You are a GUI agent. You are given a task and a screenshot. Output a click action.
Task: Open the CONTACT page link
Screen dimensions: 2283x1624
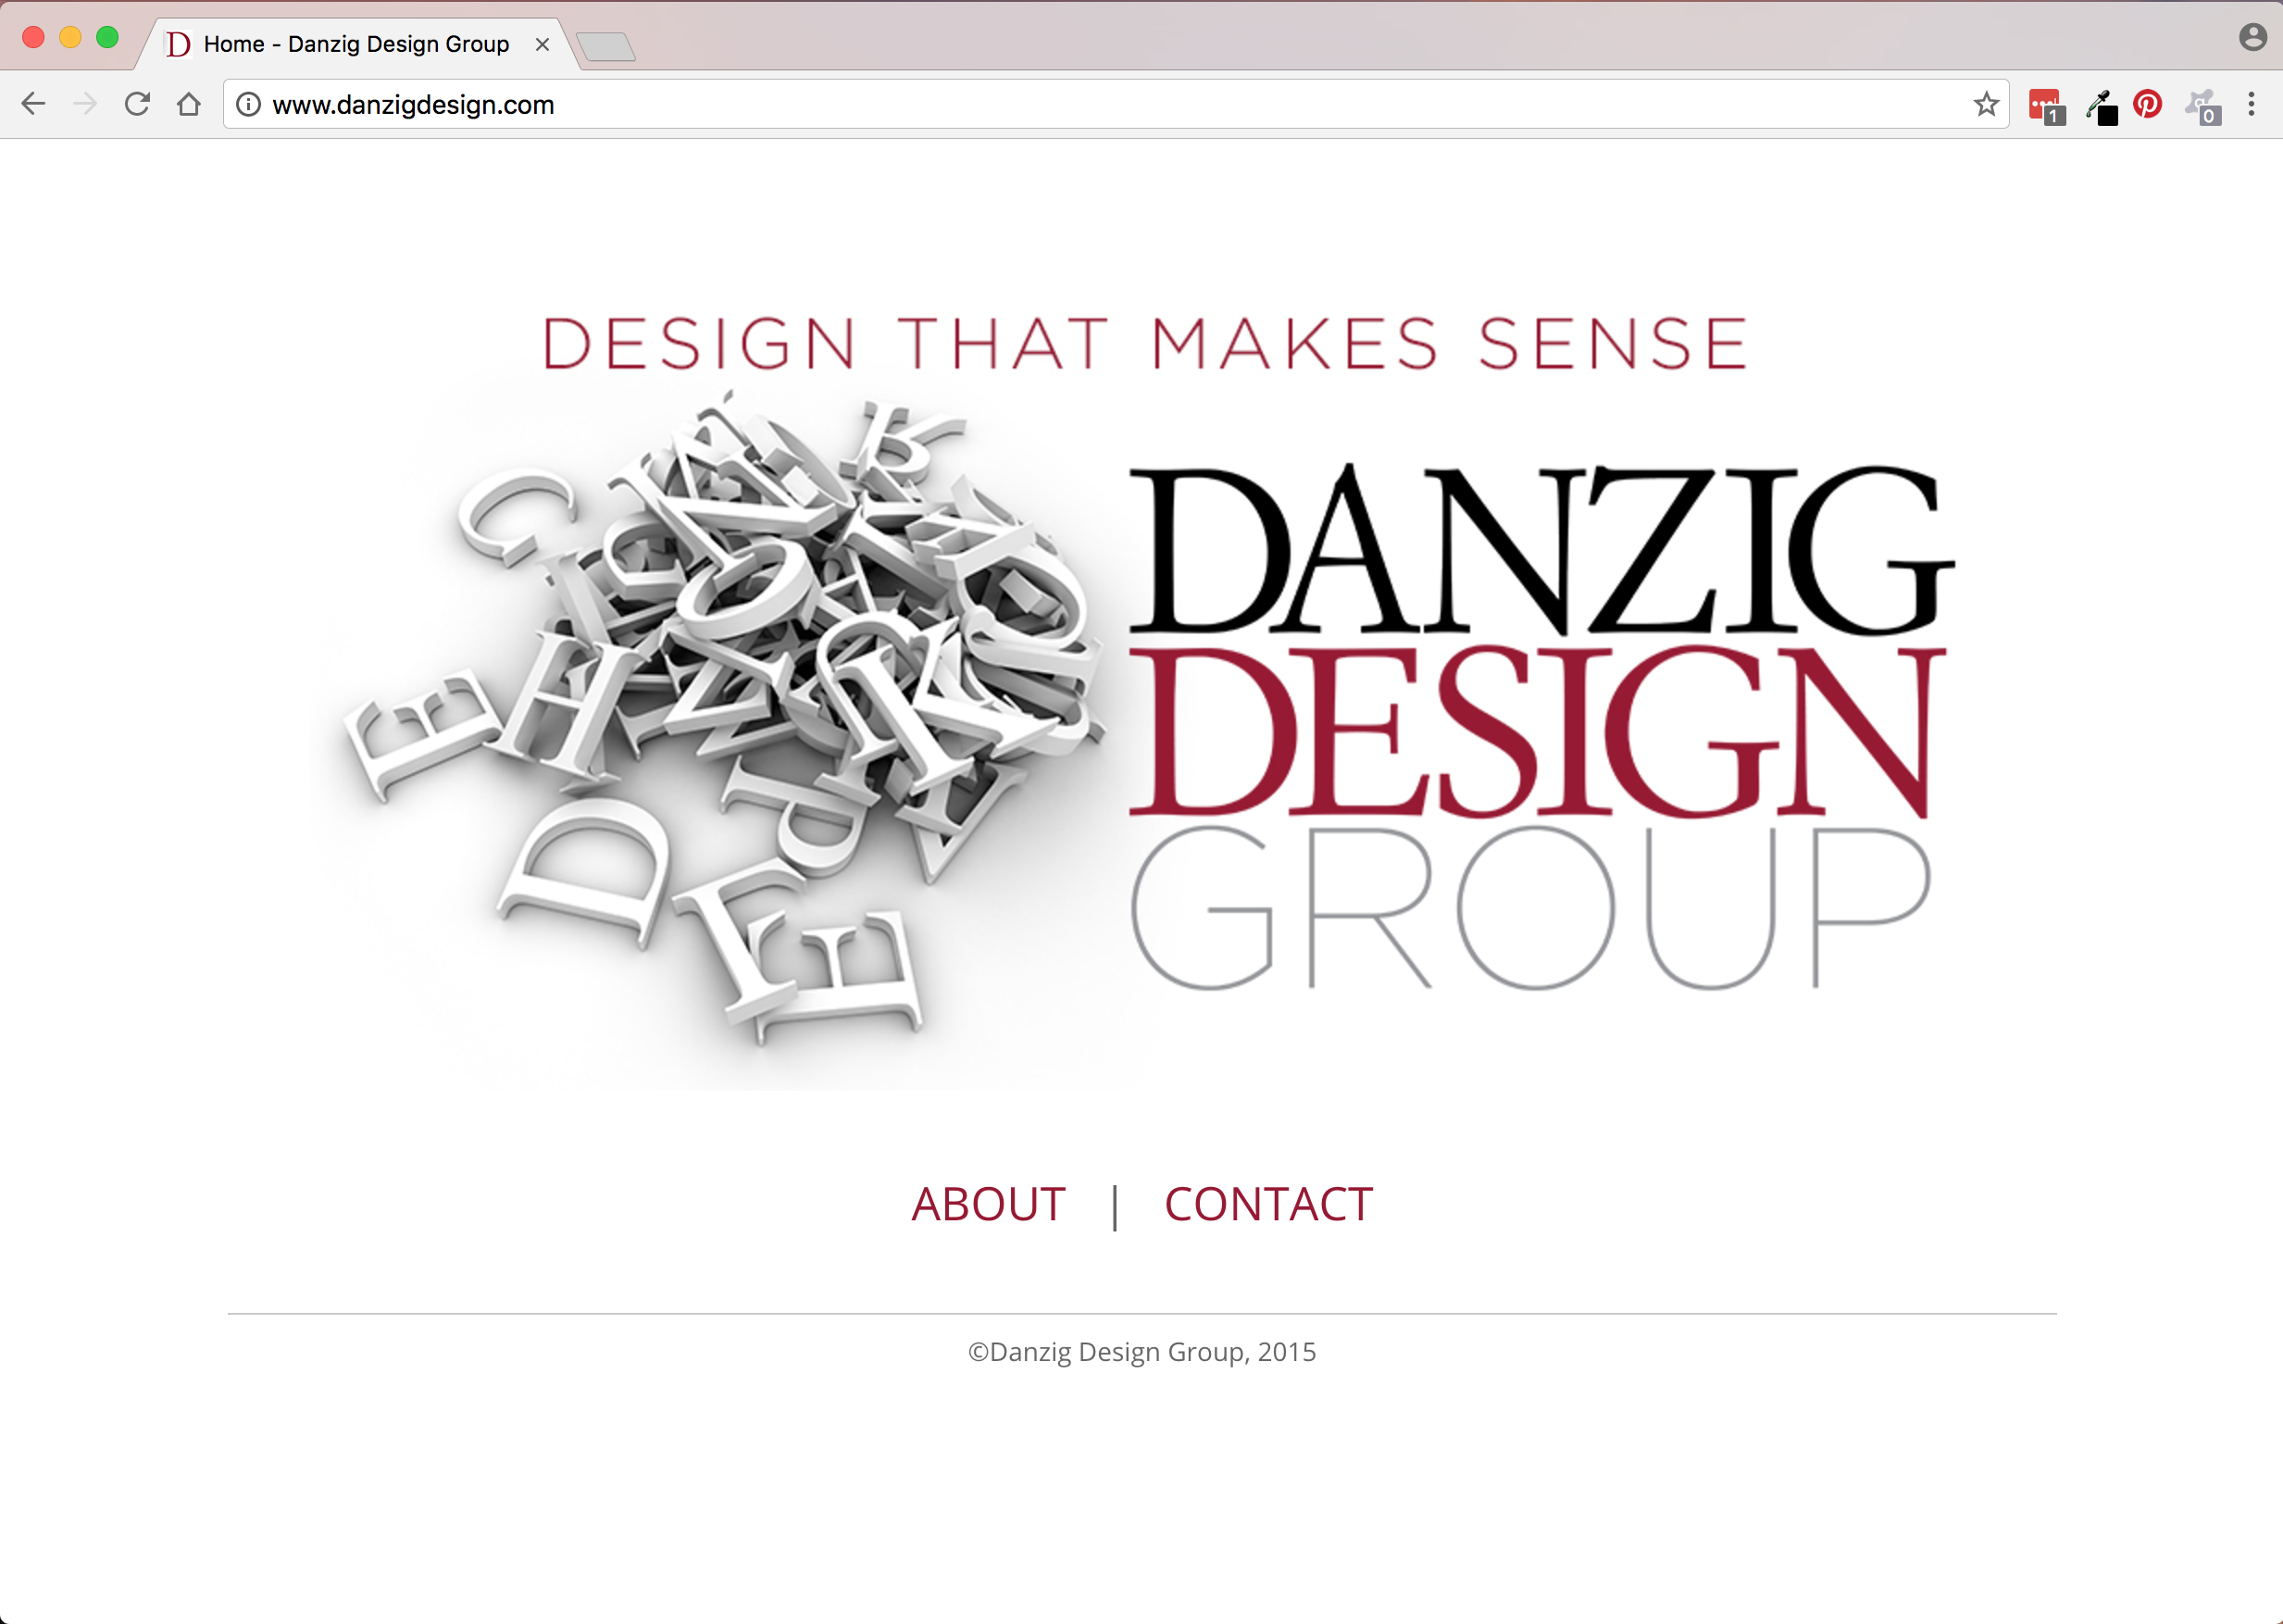coord(1268,1204)
